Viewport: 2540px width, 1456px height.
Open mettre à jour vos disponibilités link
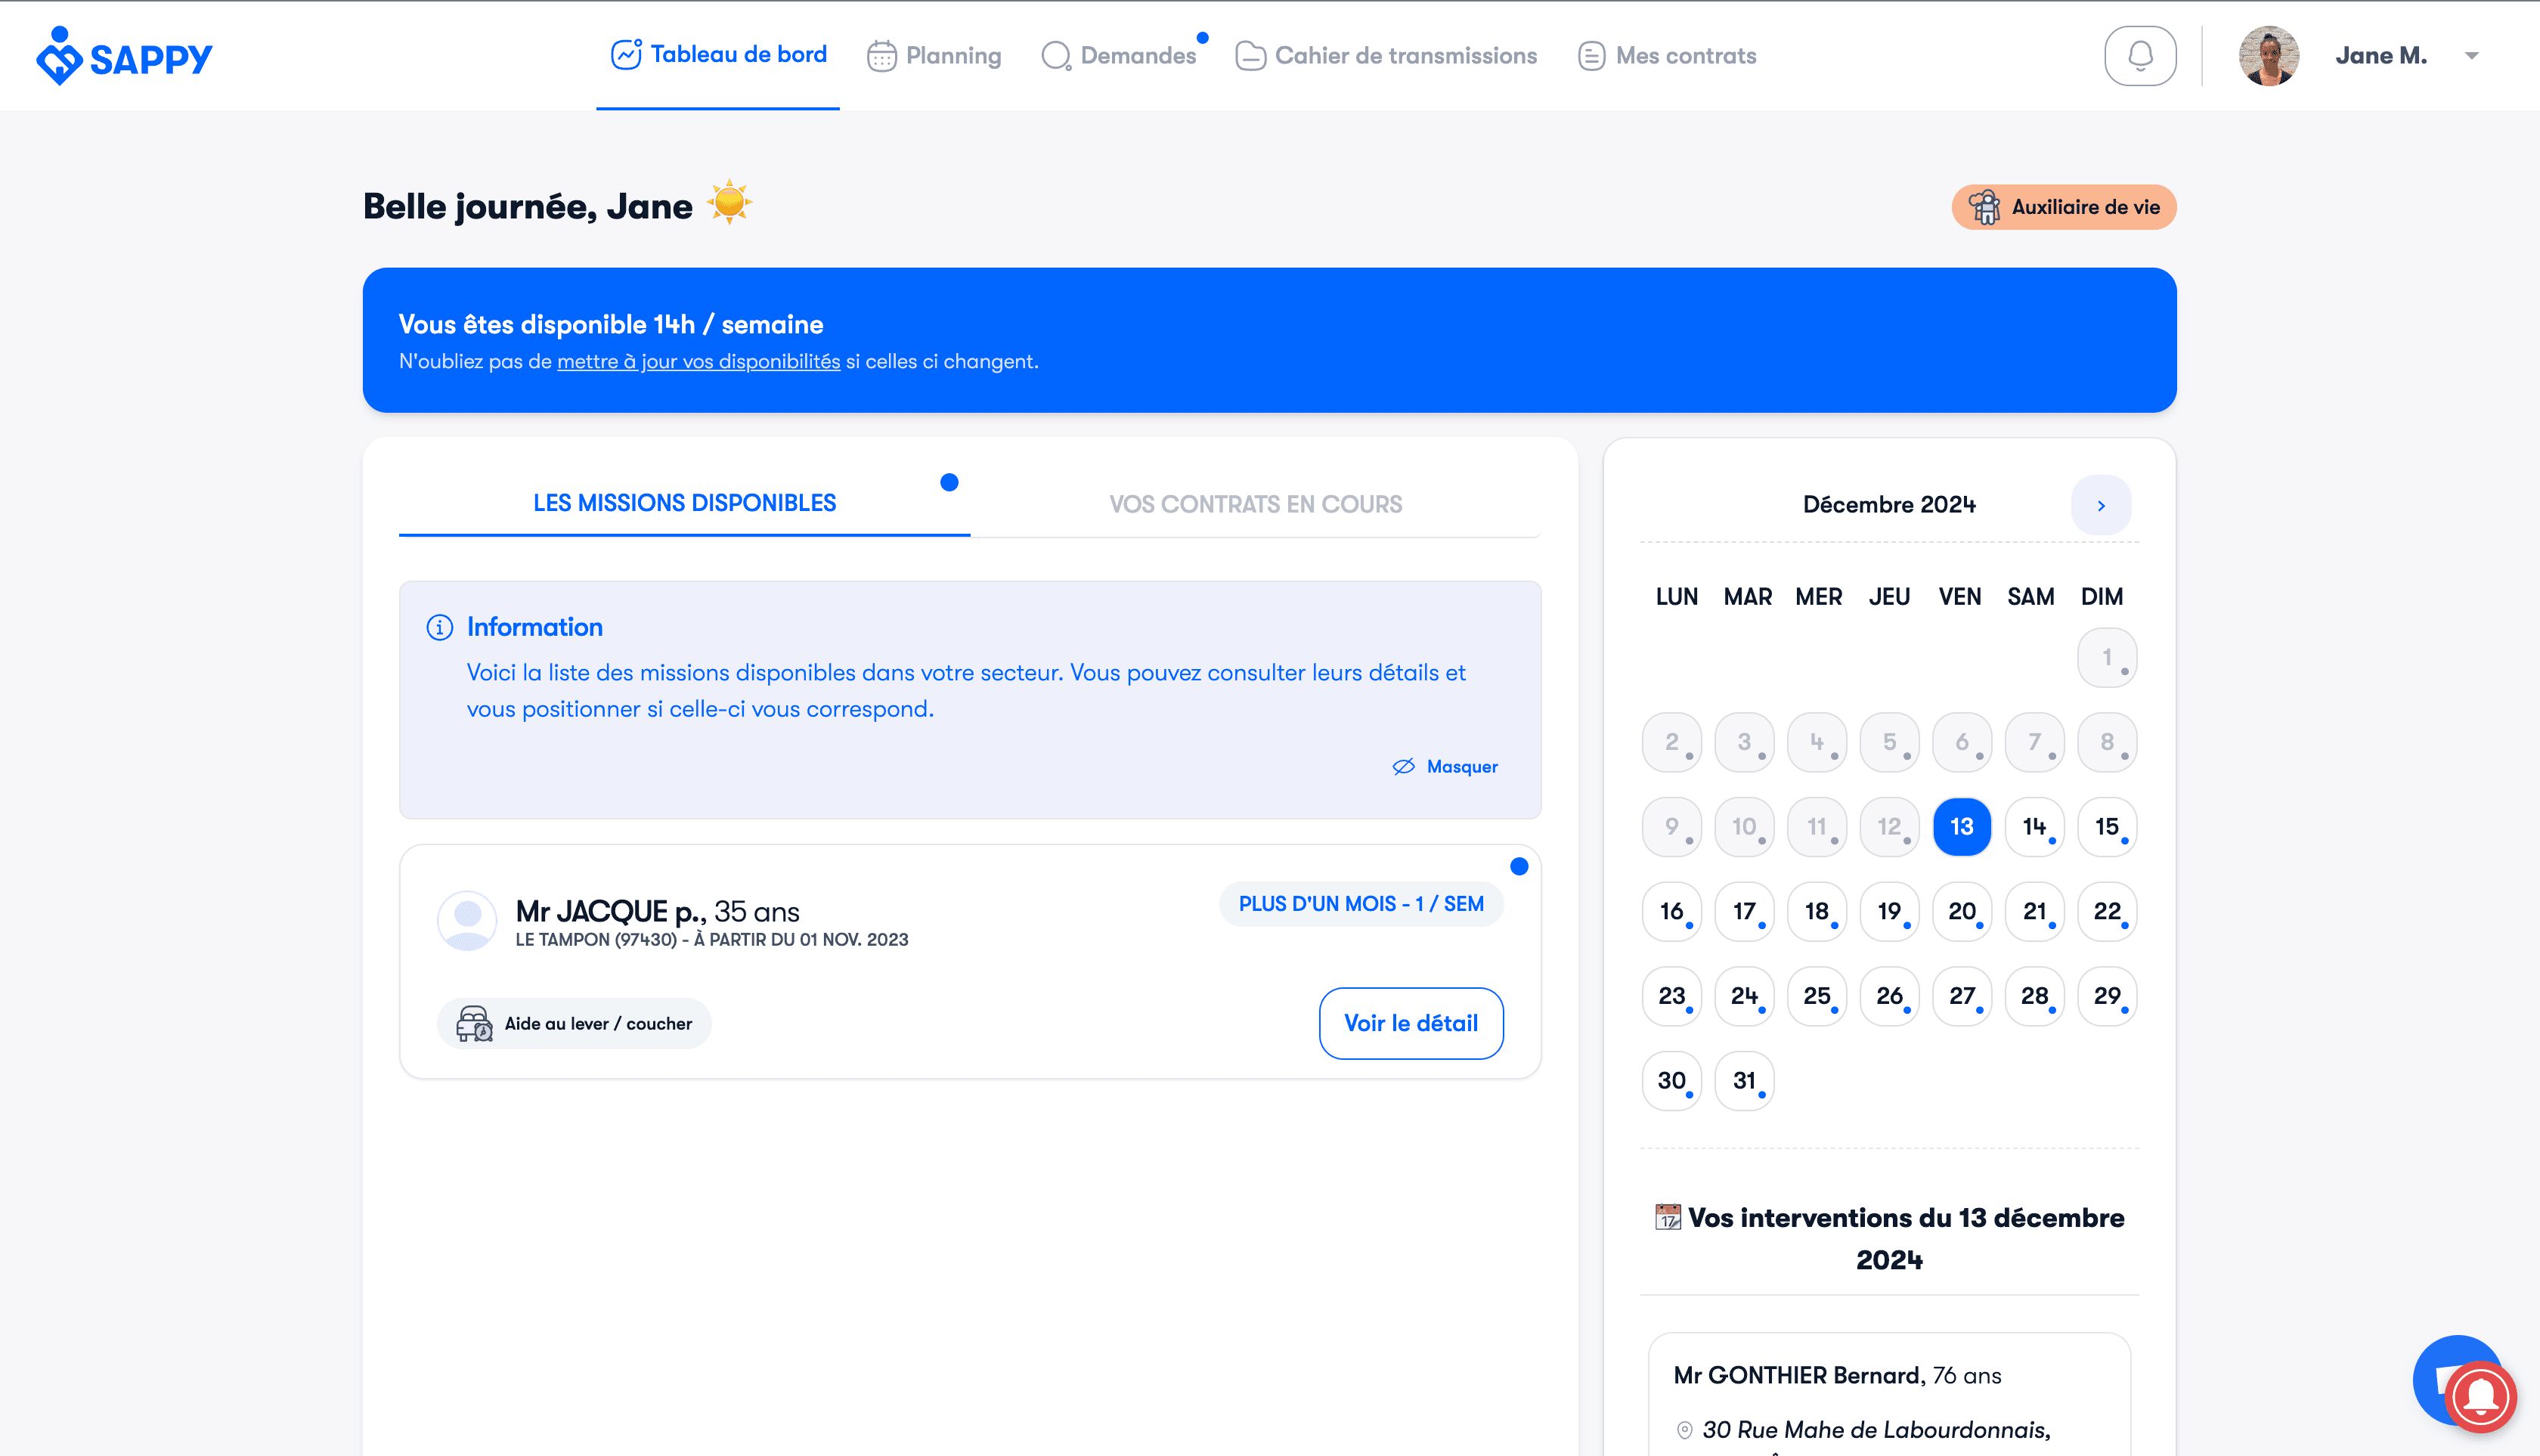point(698,361)
